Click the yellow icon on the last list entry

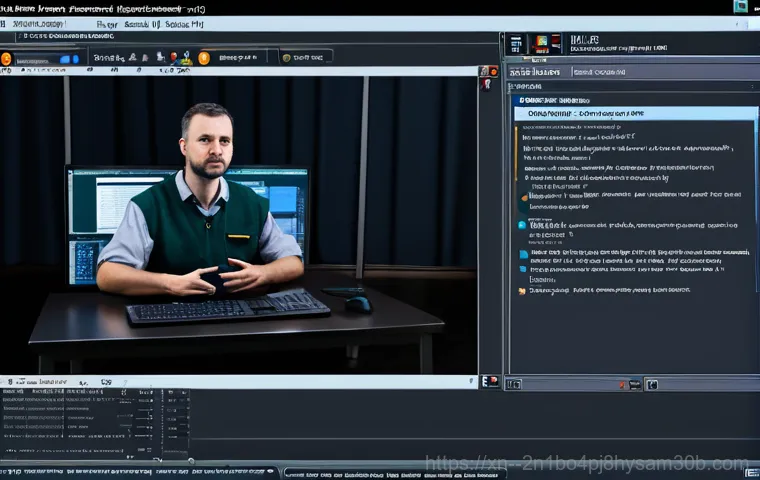coord(522,291)
